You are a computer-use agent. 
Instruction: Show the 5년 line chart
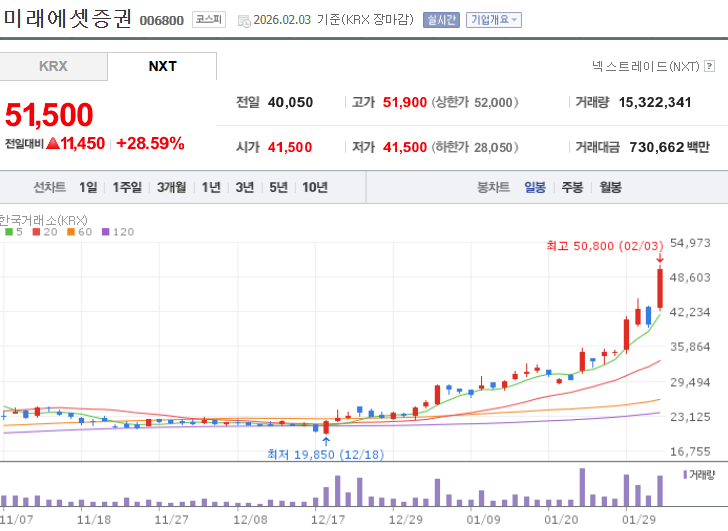tap(279, 187)
